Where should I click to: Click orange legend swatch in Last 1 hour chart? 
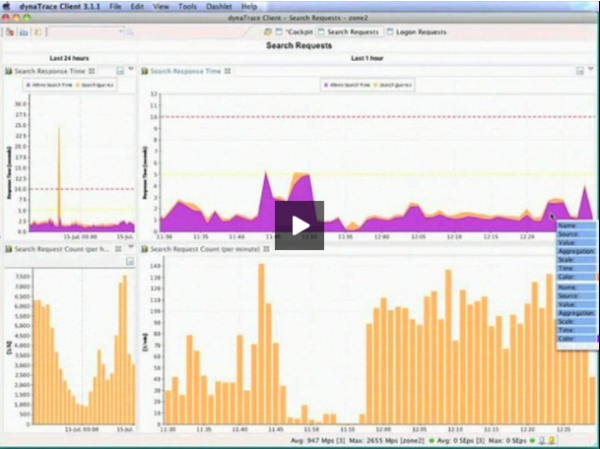(375, 85)
